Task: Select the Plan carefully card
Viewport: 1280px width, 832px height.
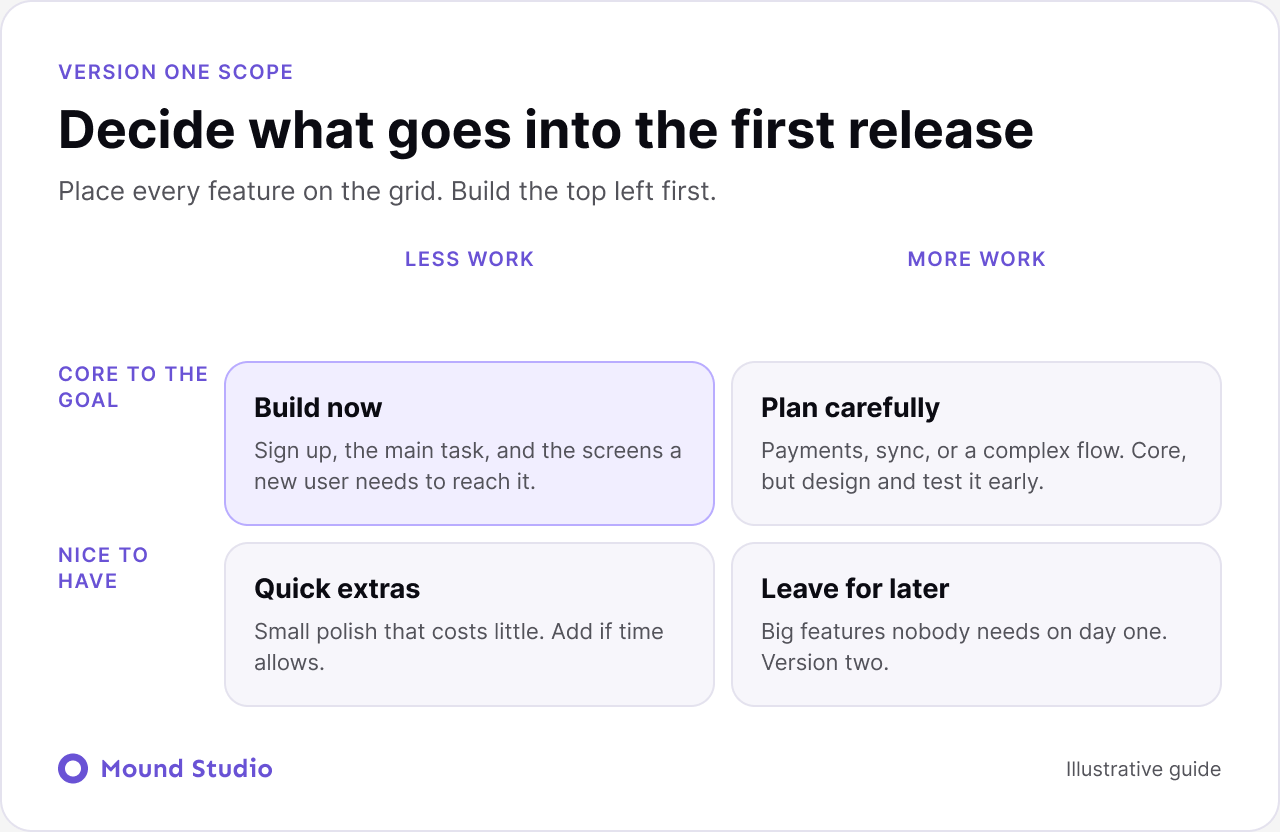Action: point(976,443)
